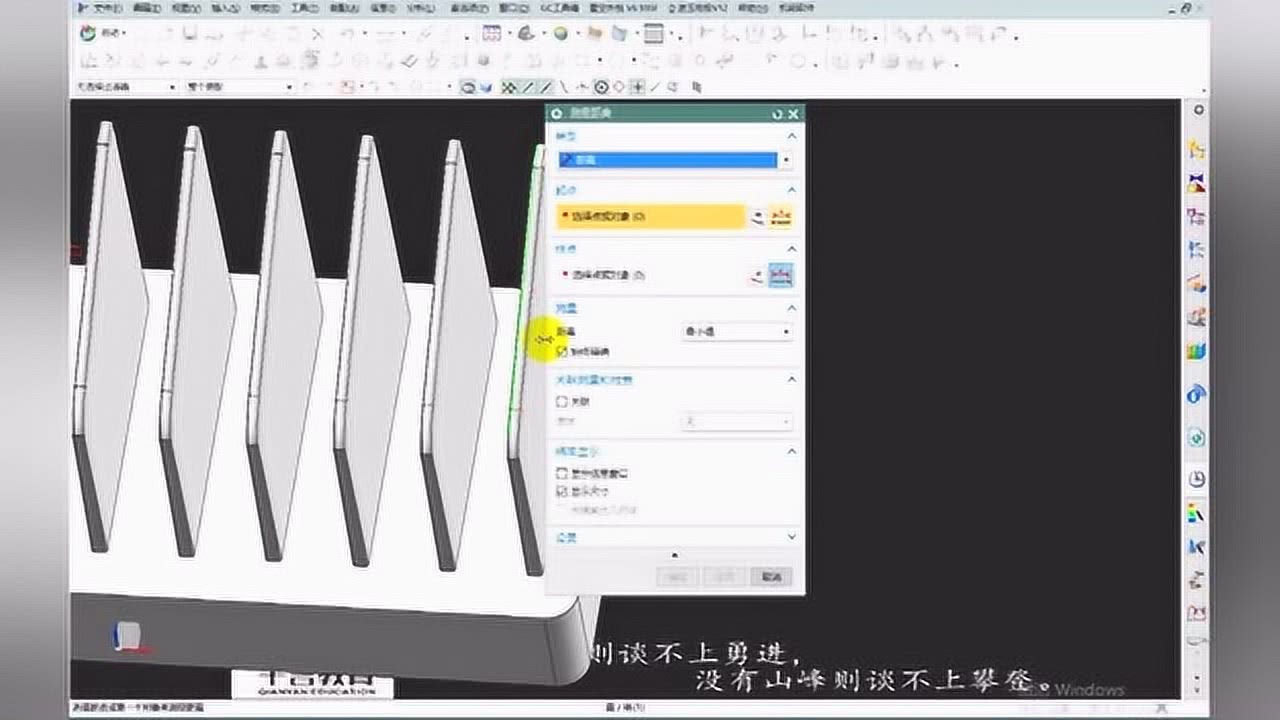This screenshot has height=720, width=1280.
Task: Click the green sphere render icon
Action: pos(561,34)
